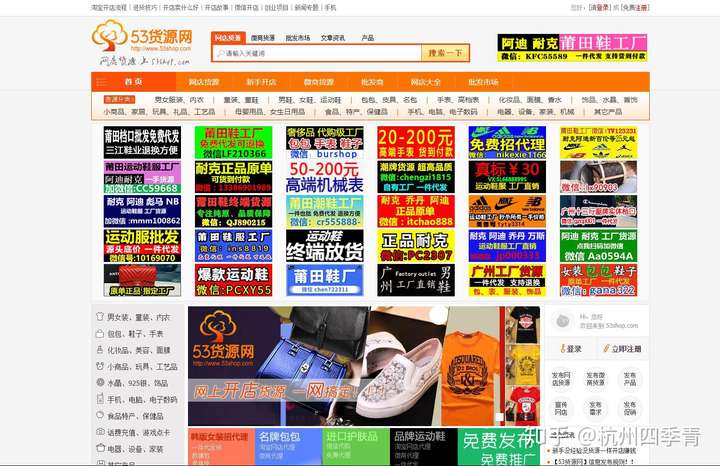Viewport: 720px width, 466px height.
Task: Open the 运动服批发 ad banner
Action: 142,246
